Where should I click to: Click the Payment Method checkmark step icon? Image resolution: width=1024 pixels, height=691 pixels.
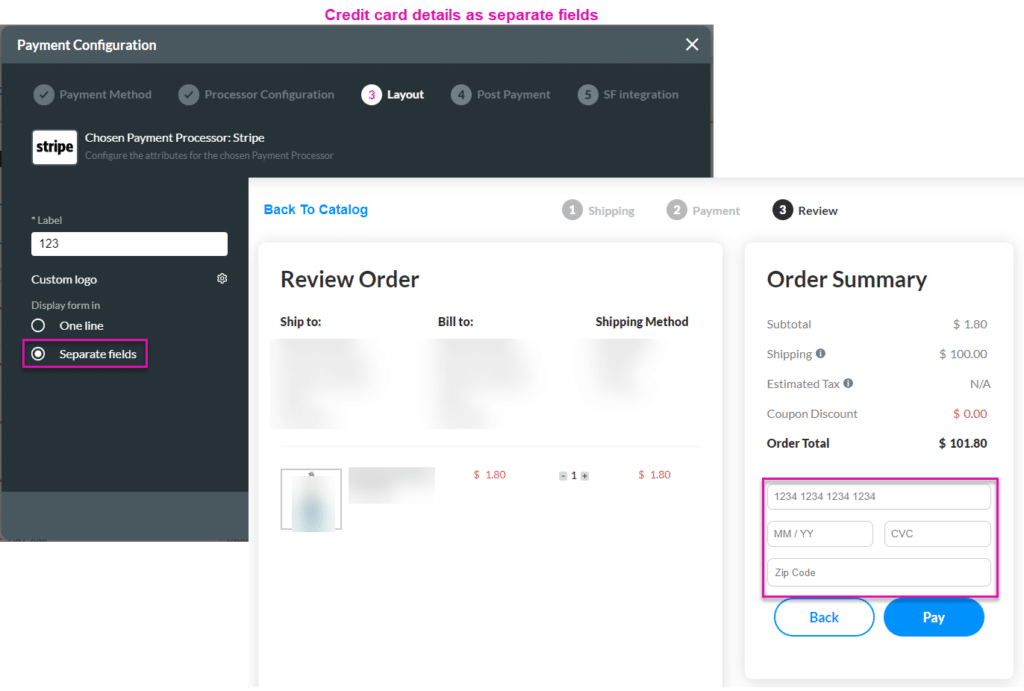[44, 95]
